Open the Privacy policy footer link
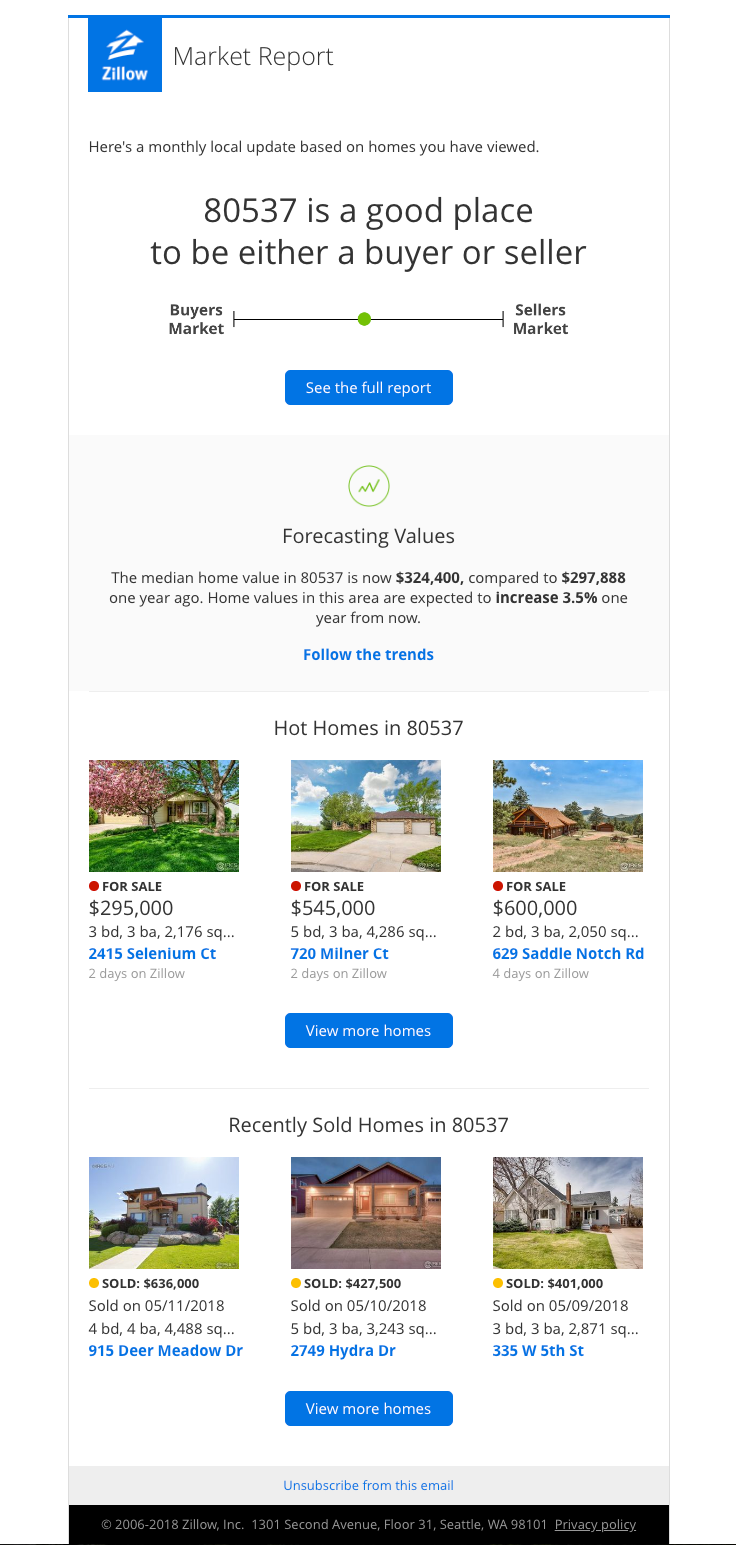The width and height of the screenshot is (736, 1545). pos(595,1525)
